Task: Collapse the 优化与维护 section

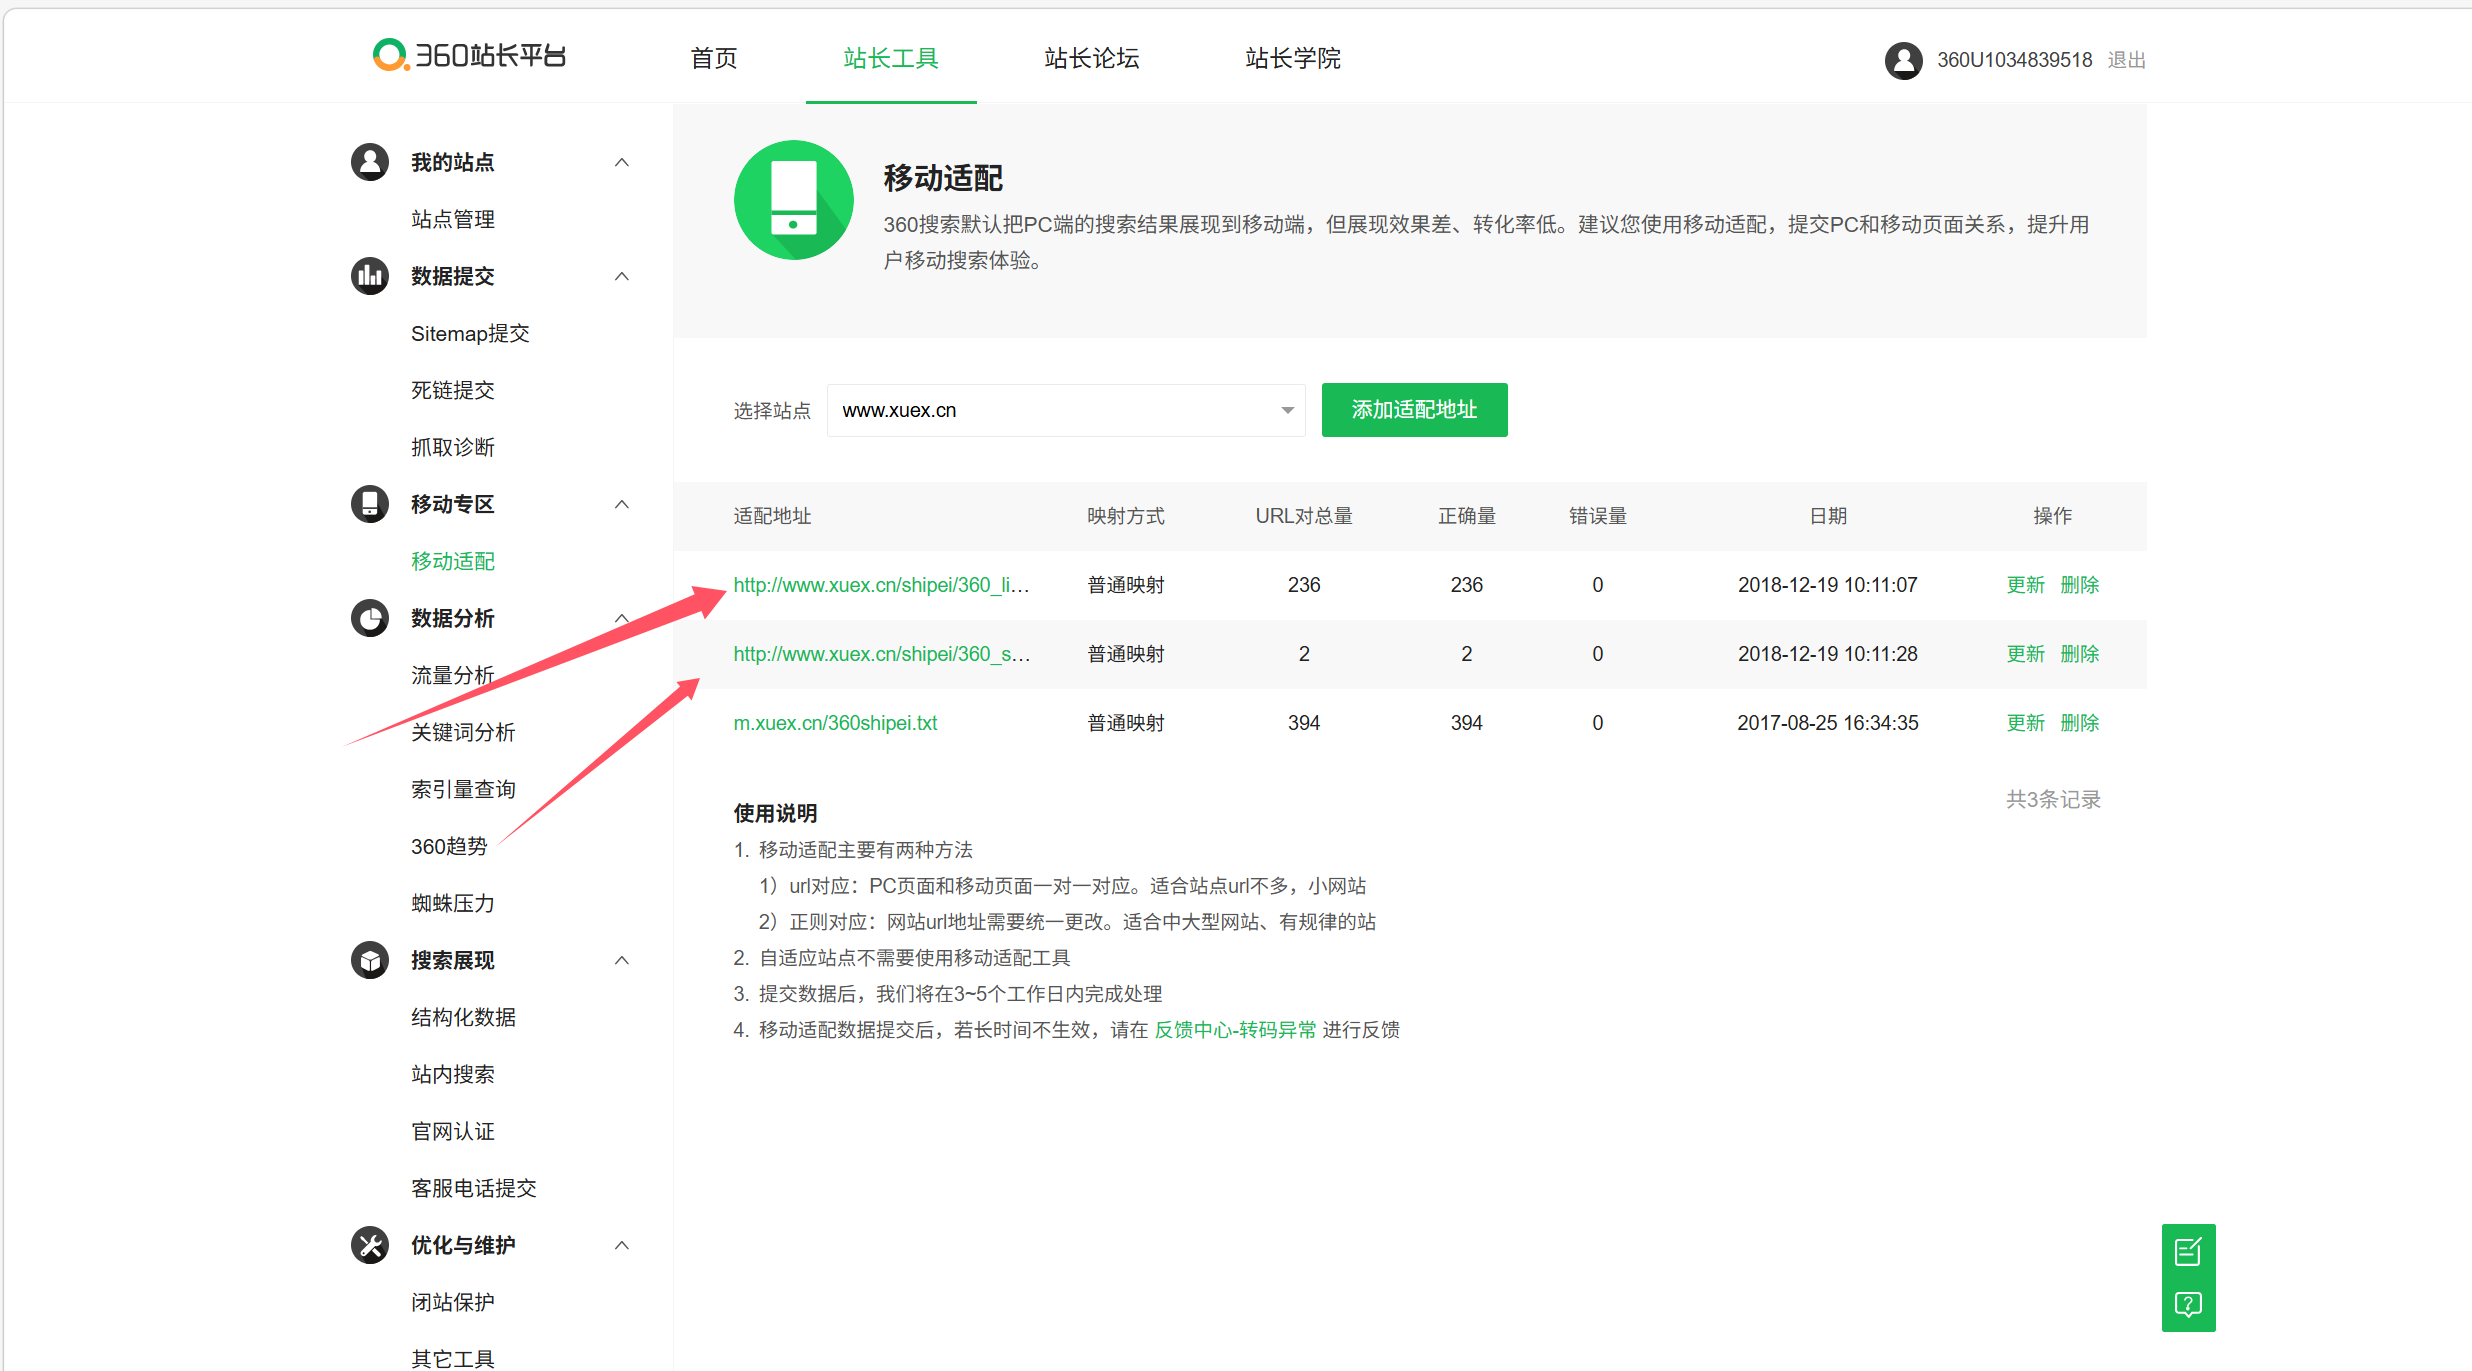Action: click(622, 1245)
